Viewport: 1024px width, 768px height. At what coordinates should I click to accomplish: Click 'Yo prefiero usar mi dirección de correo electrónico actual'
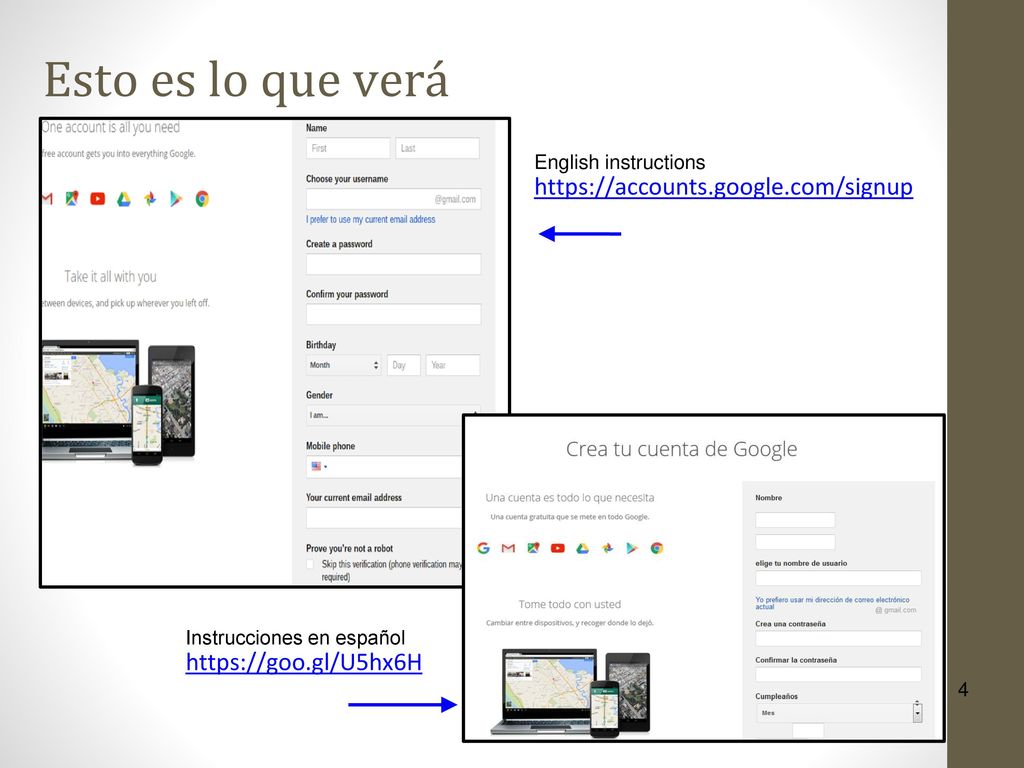832,603
